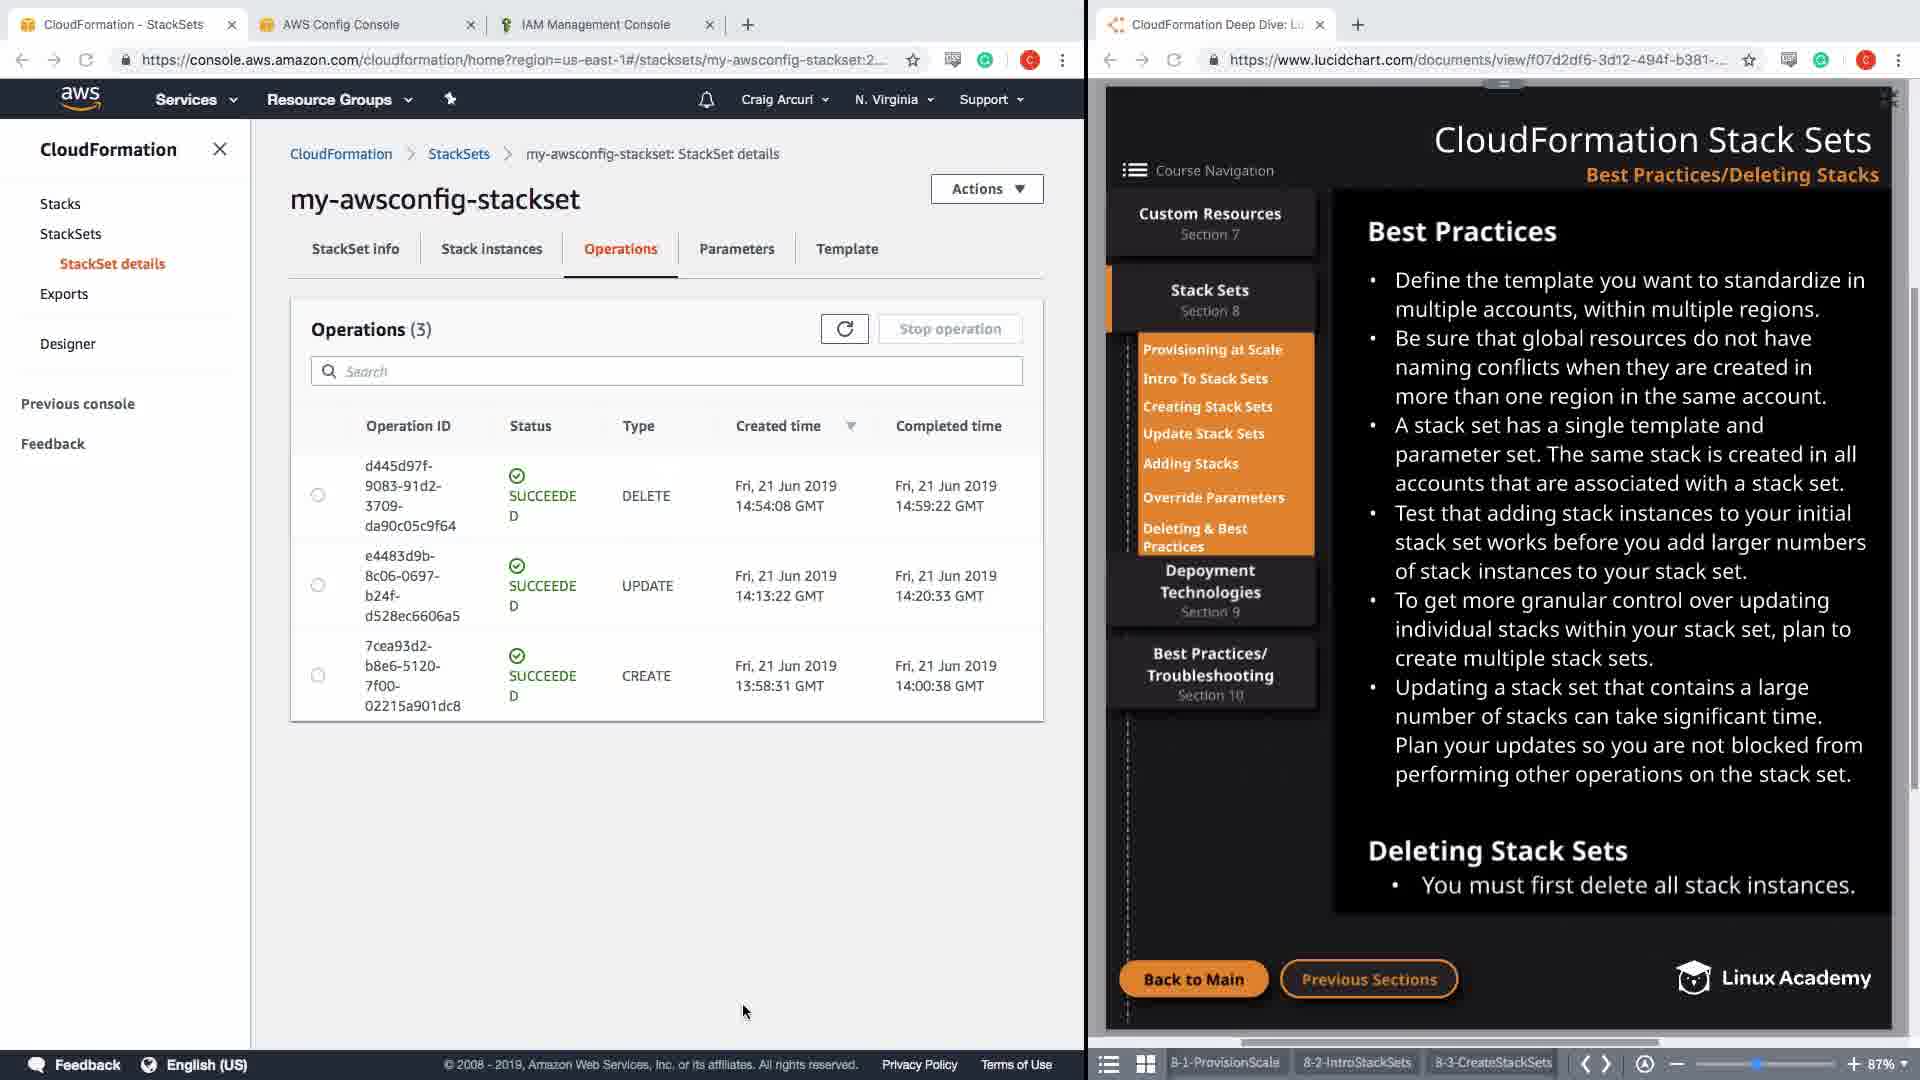Select the DELETE operation radio button
This screenshot has height=1080, width=1920.
click(x=318, y=495)
